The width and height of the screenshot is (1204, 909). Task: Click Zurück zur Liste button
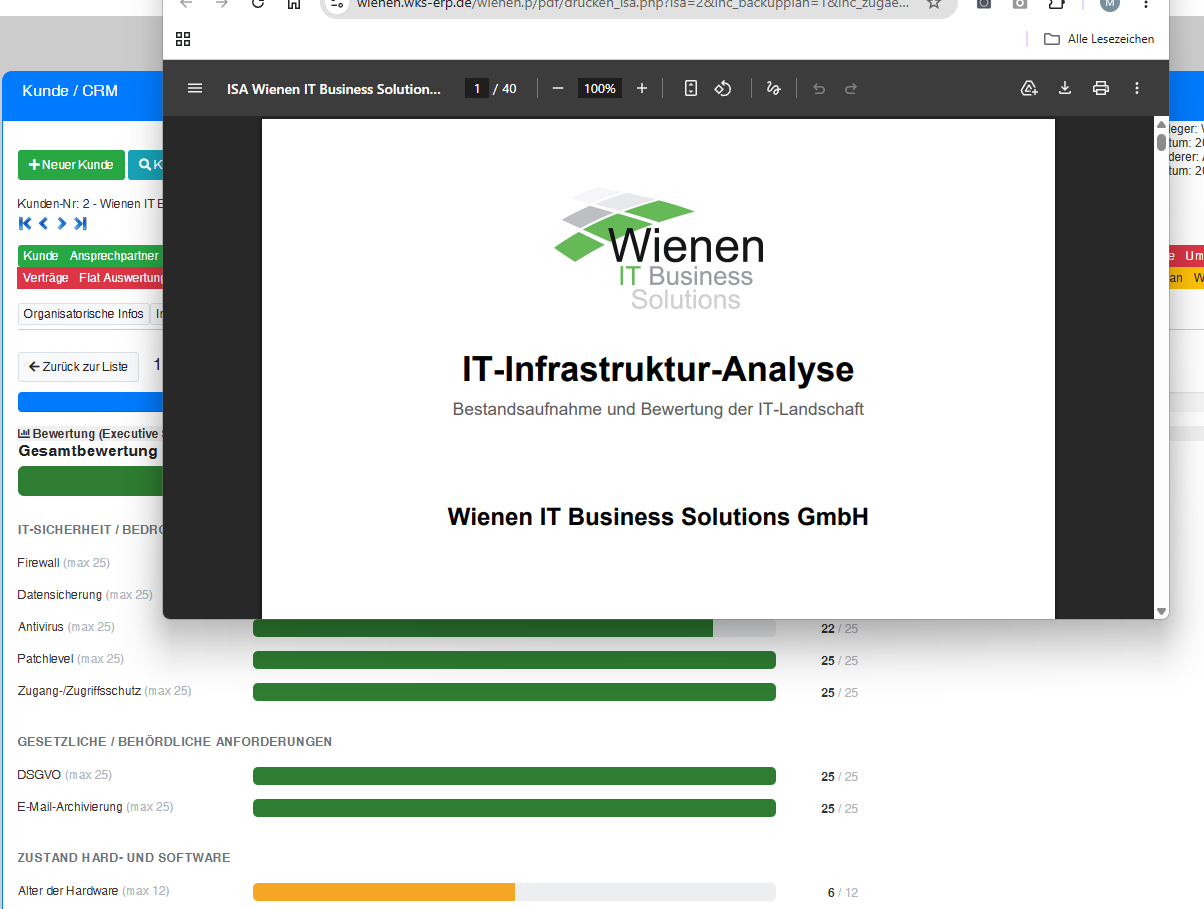pos(79,367)
